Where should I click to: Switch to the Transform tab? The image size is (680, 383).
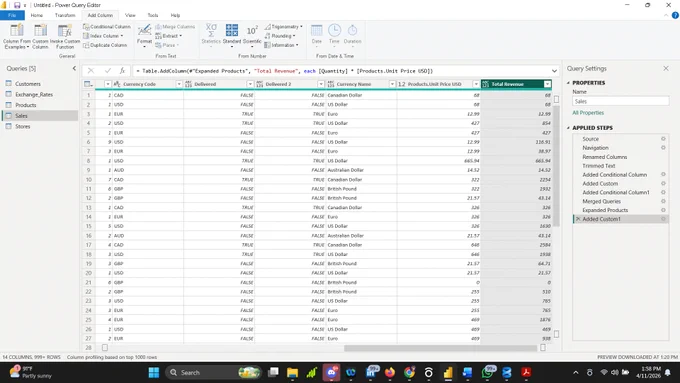click(x=65, y=15)
